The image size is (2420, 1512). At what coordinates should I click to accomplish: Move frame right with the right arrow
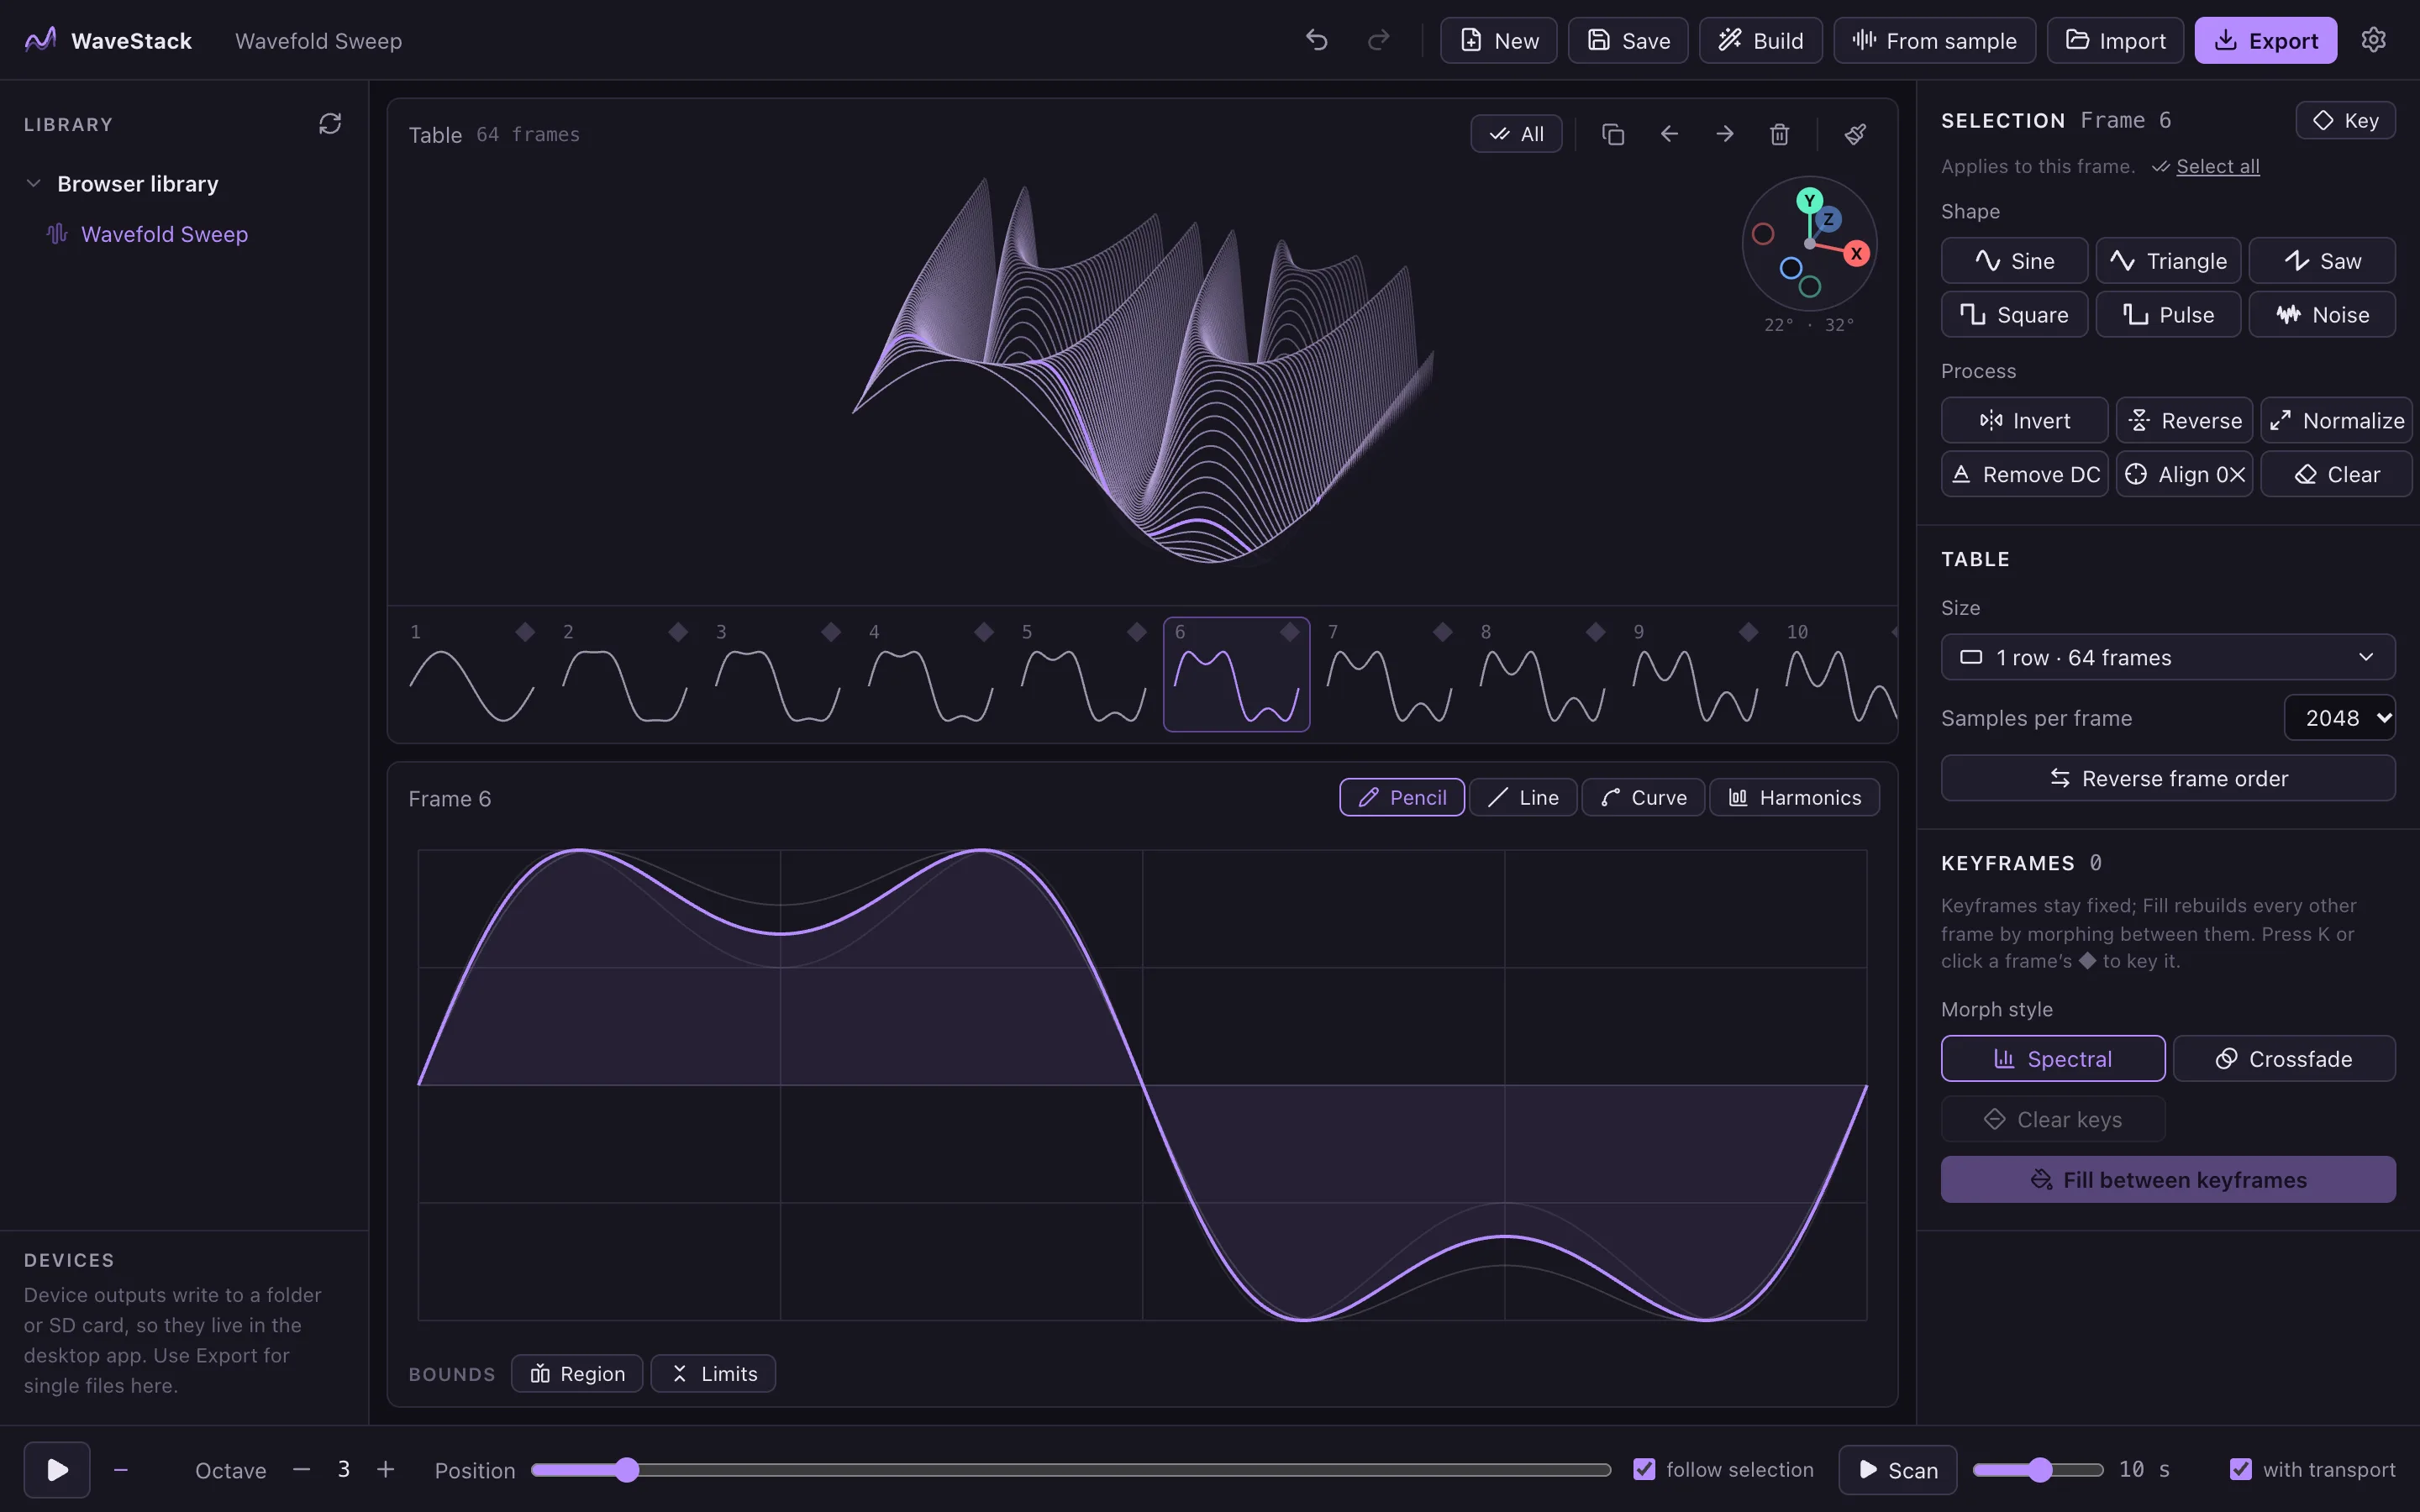1725,134
